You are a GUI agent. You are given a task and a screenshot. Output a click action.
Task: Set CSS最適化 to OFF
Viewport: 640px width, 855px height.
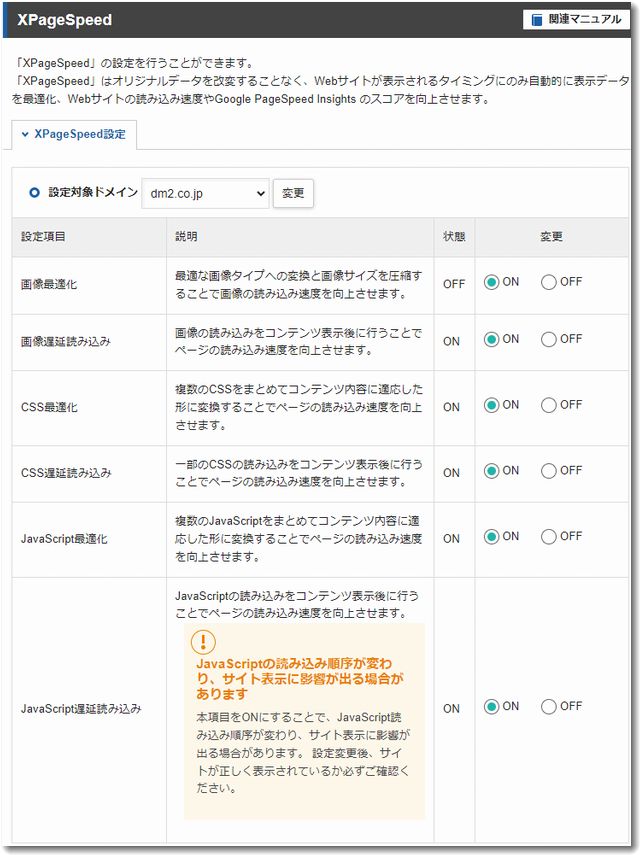548,405
